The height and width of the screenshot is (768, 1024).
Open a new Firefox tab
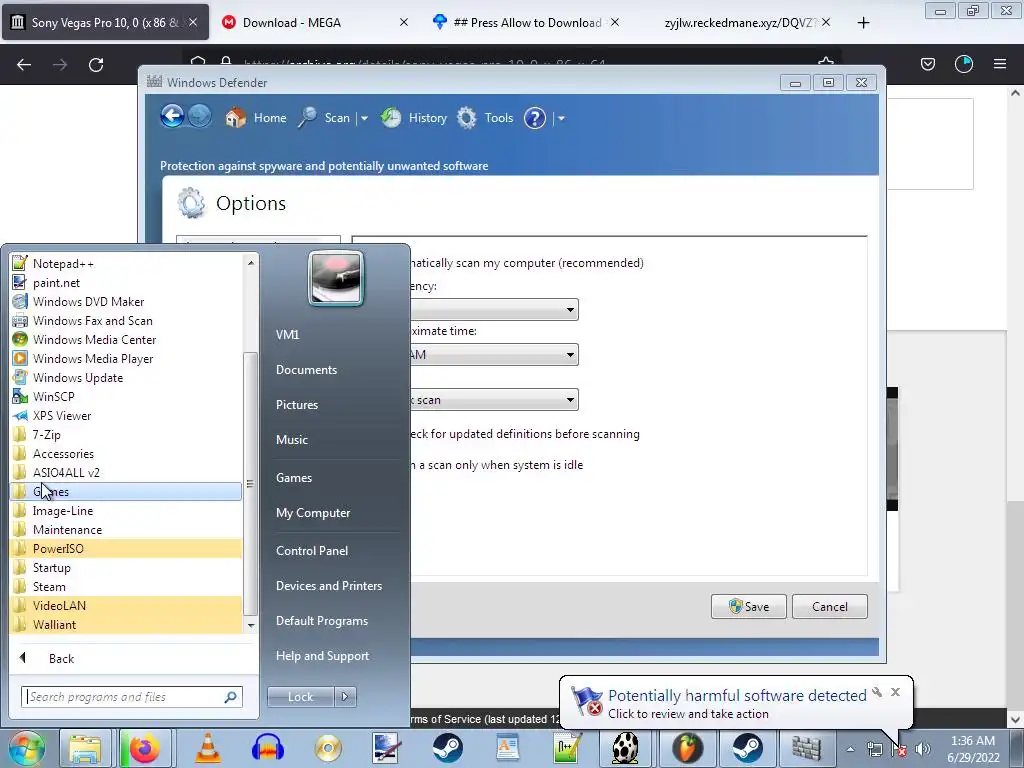coord(863,23)
